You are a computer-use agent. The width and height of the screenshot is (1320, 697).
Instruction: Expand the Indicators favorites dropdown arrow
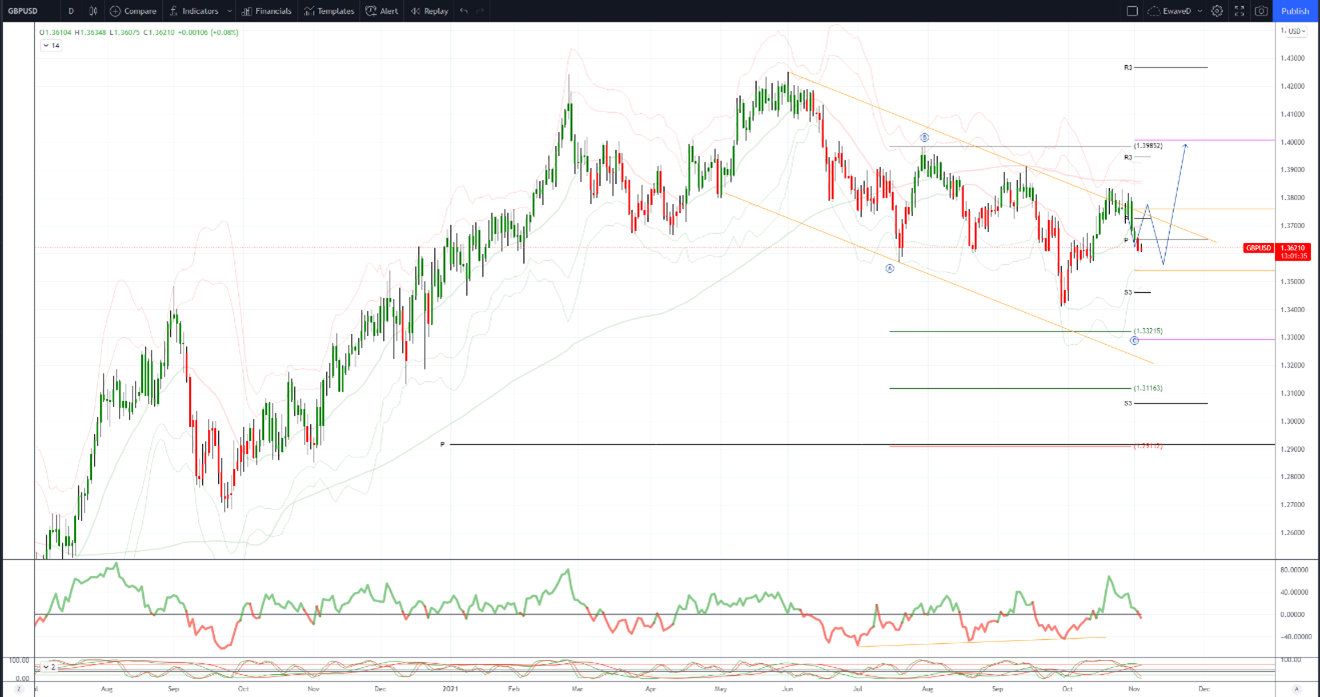(x=230, y=11)
